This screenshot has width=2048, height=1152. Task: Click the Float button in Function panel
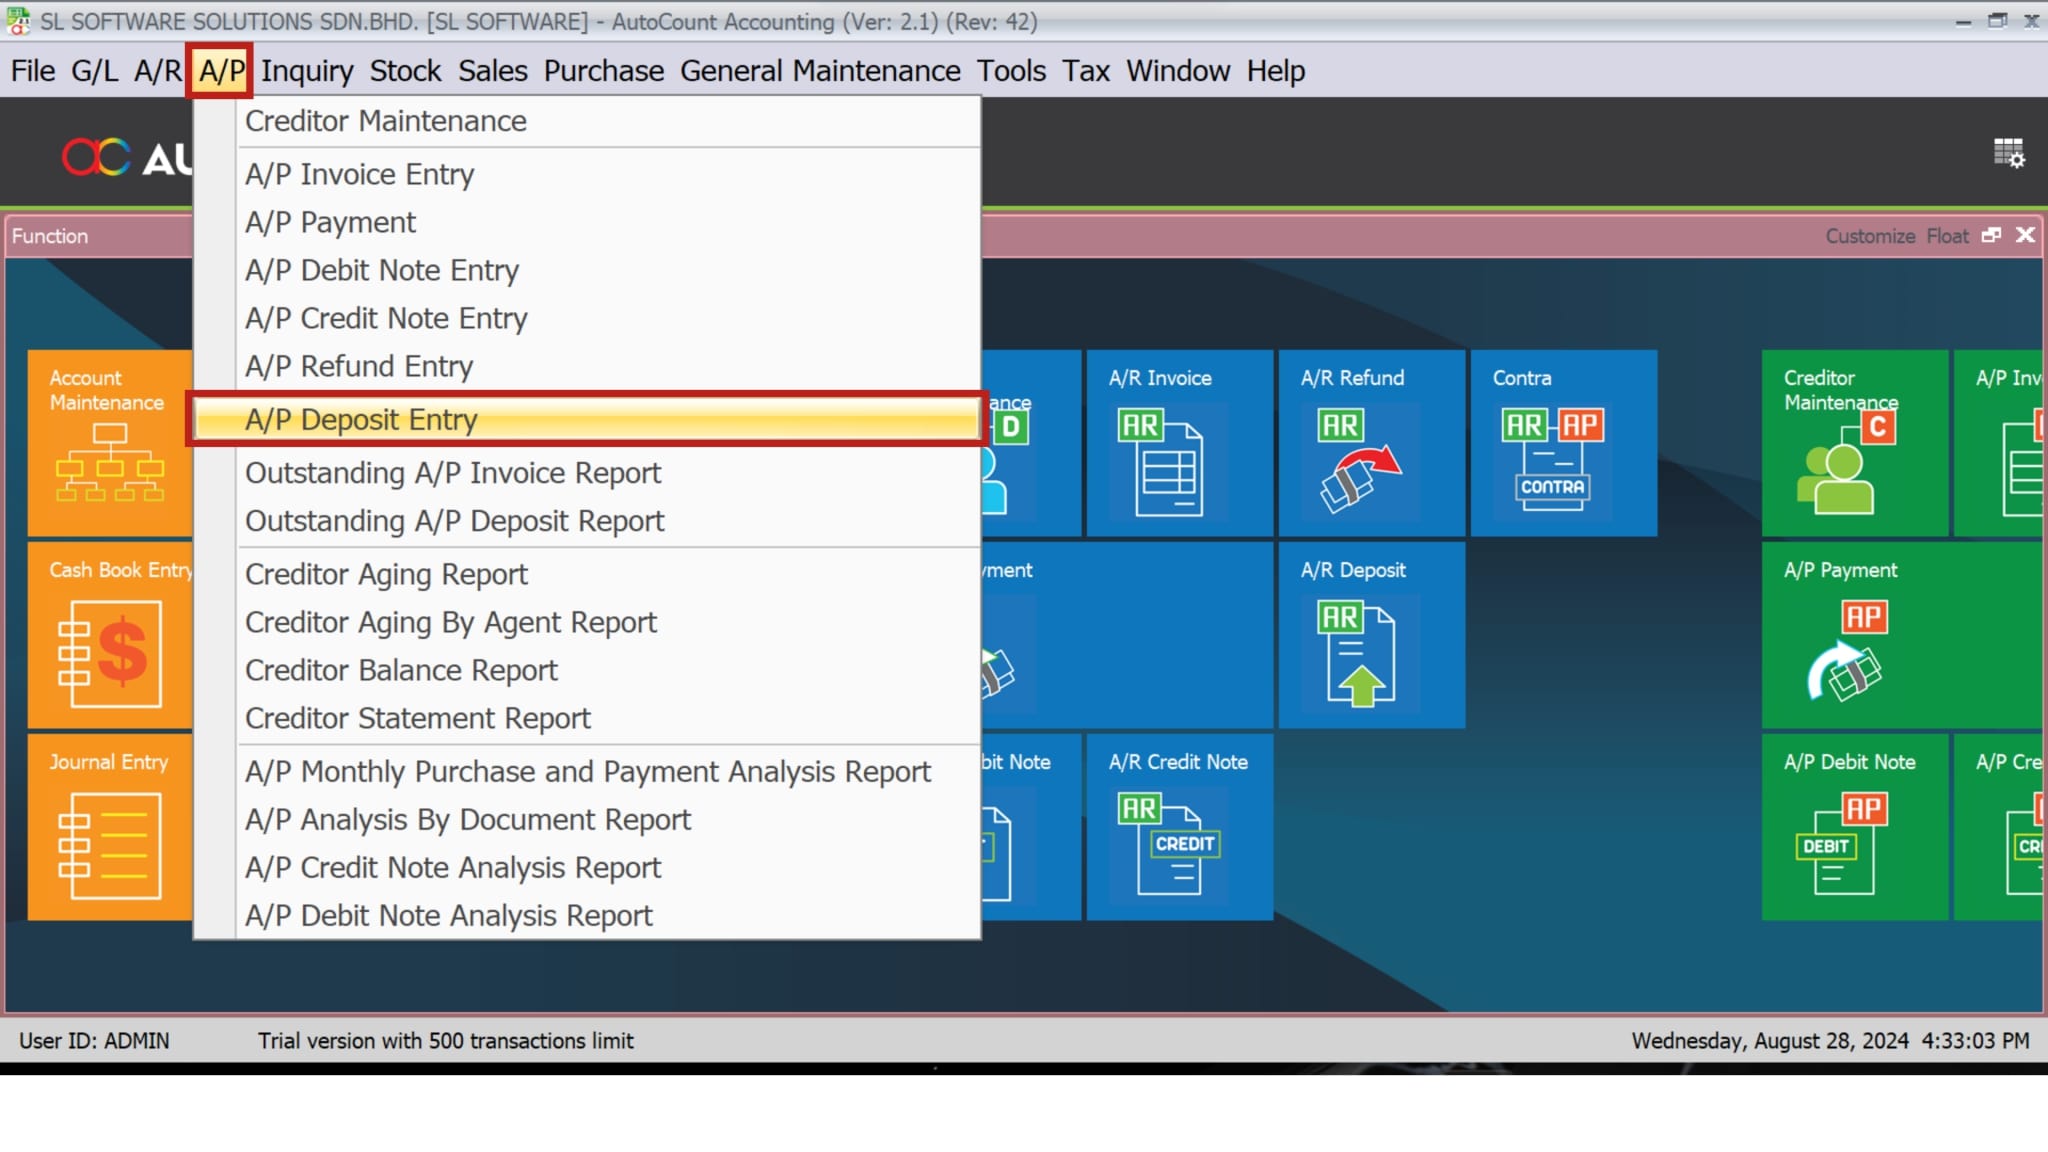[x=1946, y=236]
